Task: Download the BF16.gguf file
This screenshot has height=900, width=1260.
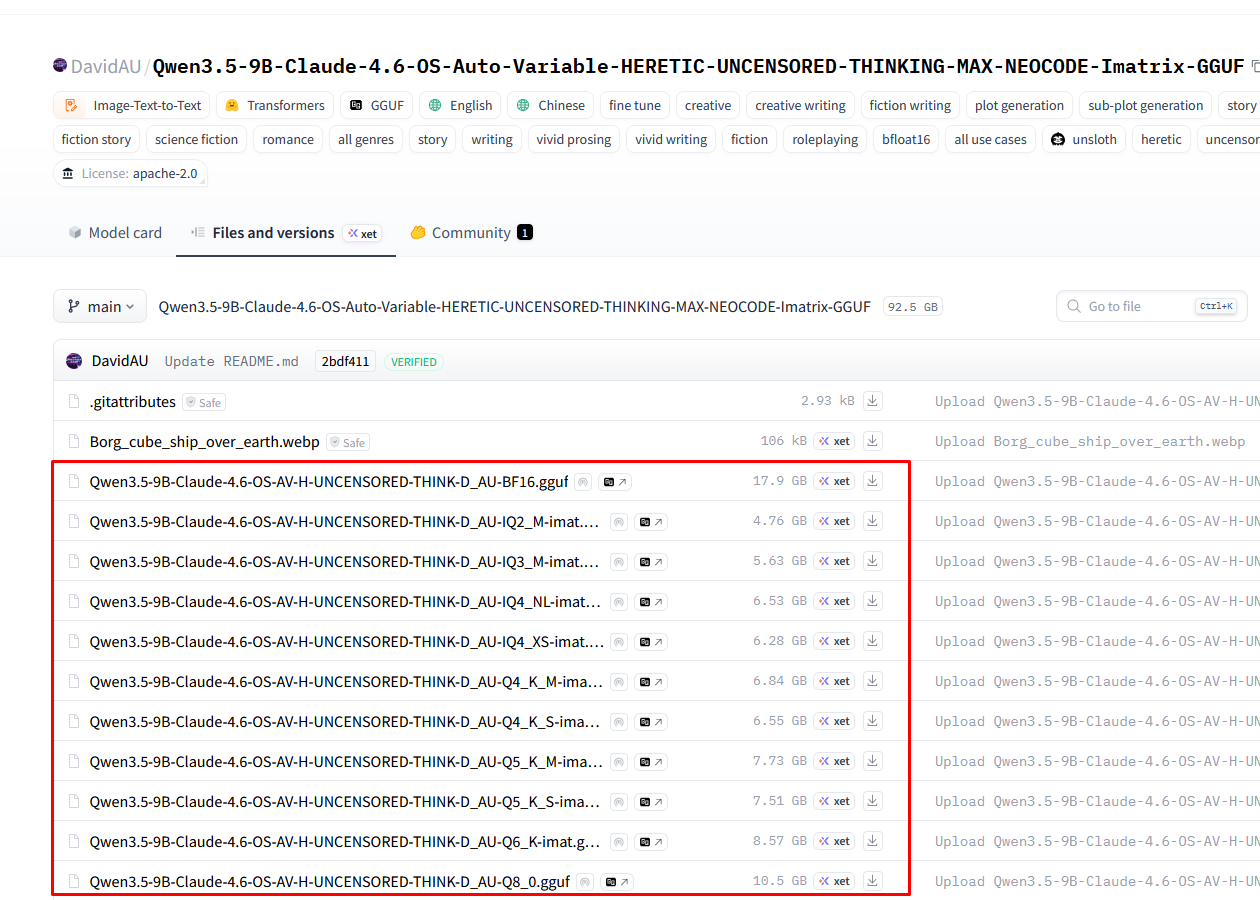Action: [x=873, y=481]
